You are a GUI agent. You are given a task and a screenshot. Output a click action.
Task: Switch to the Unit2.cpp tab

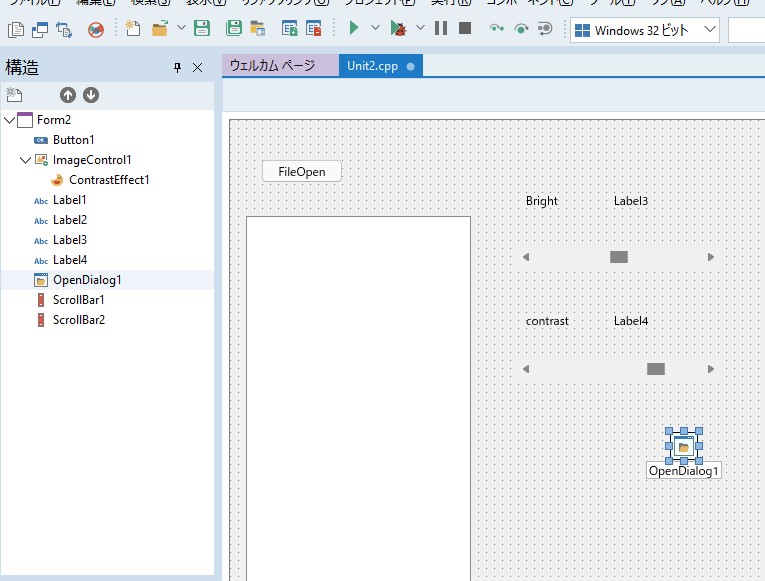tap(372, 66)
